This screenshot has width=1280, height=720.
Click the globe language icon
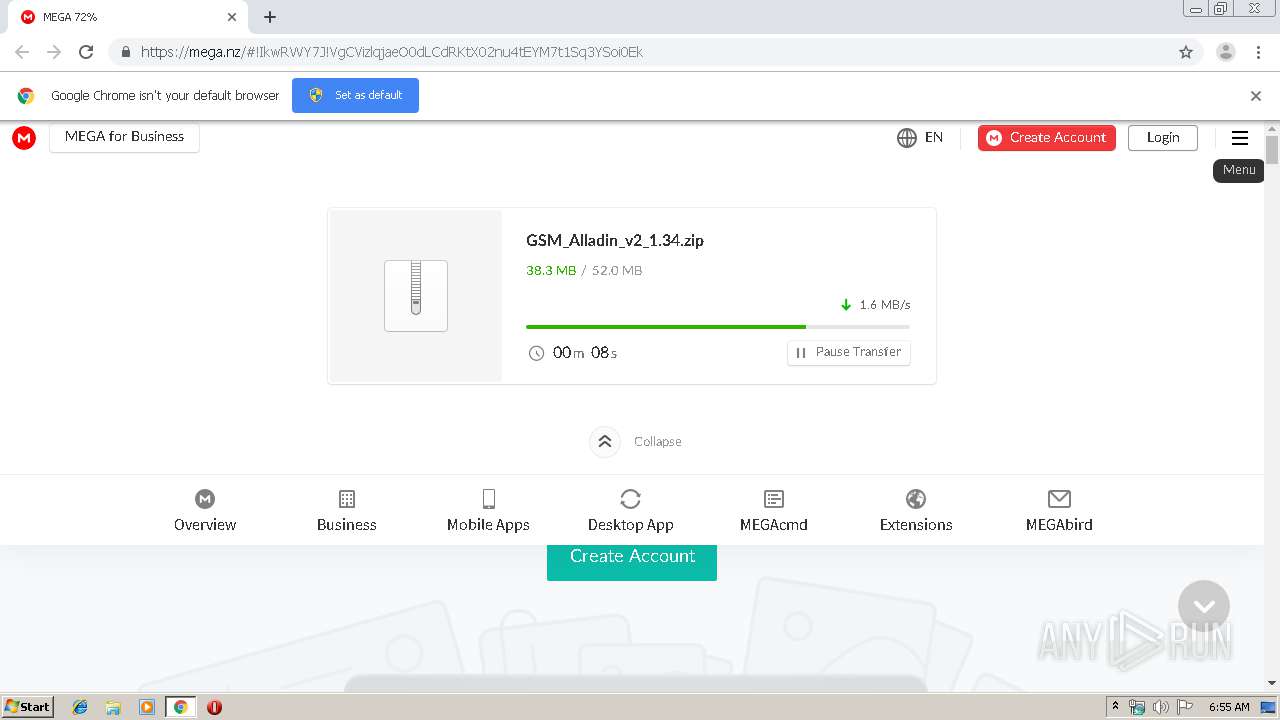click(x=907, y=138)
